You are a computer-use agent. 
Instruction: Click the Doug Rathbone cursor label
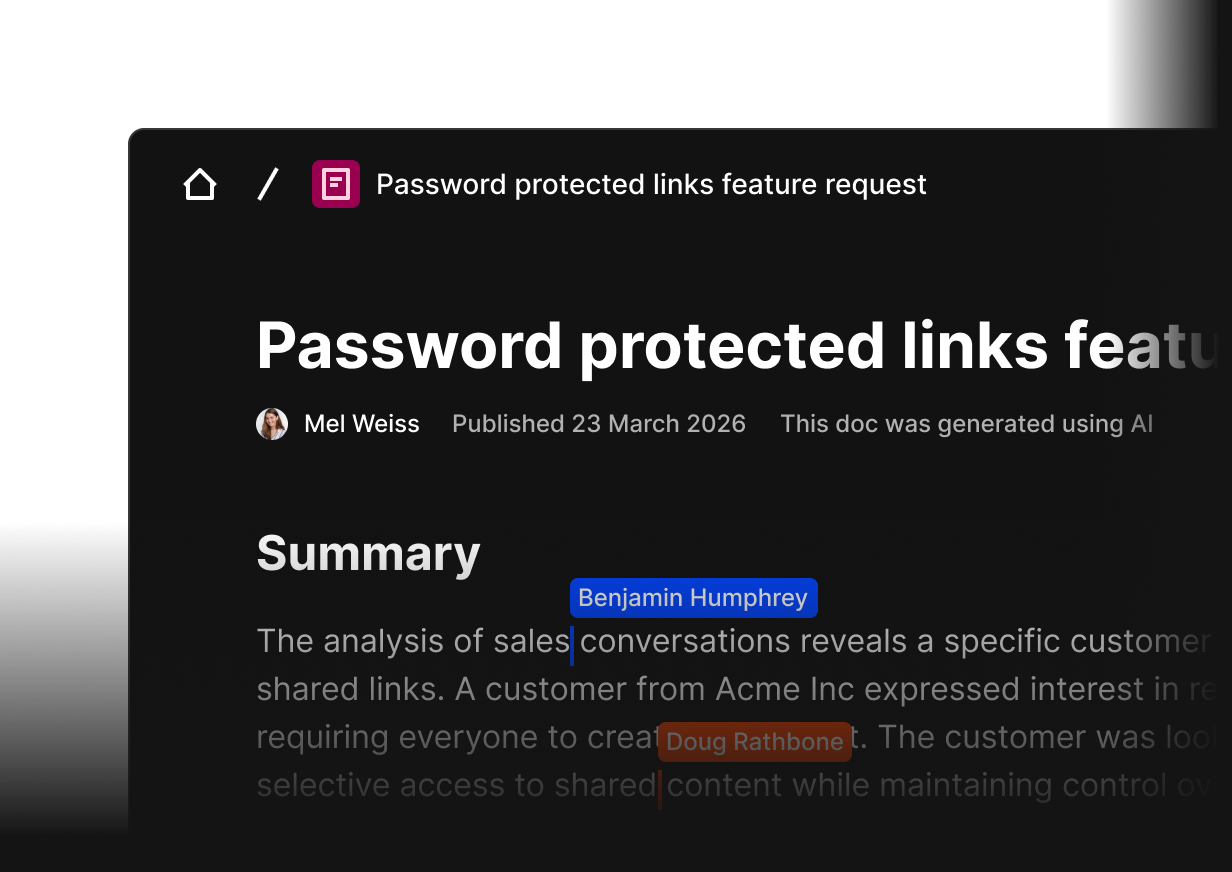(755, 742)
